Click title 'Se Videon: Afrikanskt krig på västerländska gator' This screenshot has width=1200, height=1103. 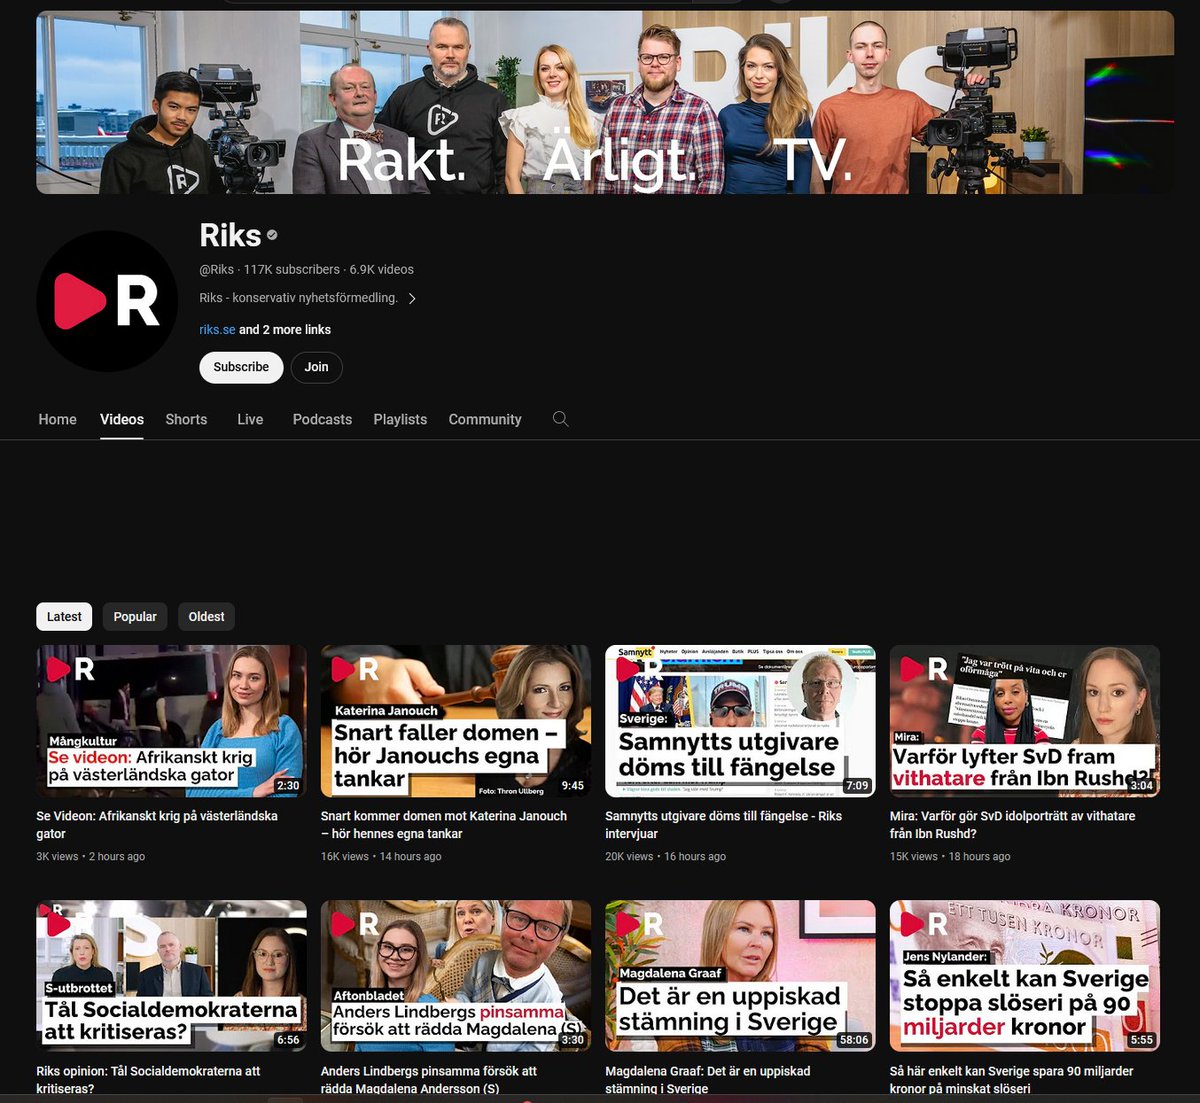click(x=157, y=825)
